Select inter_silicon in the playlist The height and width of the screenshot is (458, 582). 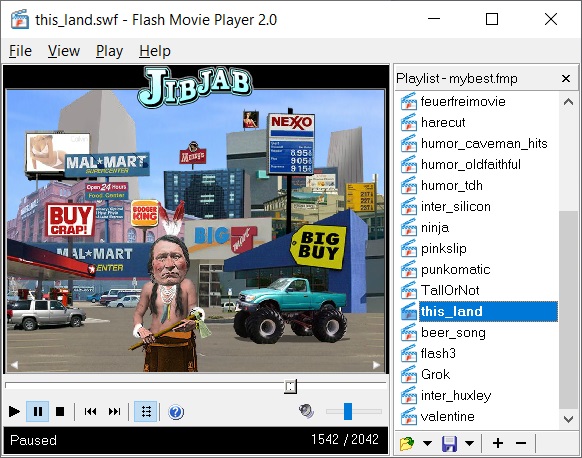point(455,206)
